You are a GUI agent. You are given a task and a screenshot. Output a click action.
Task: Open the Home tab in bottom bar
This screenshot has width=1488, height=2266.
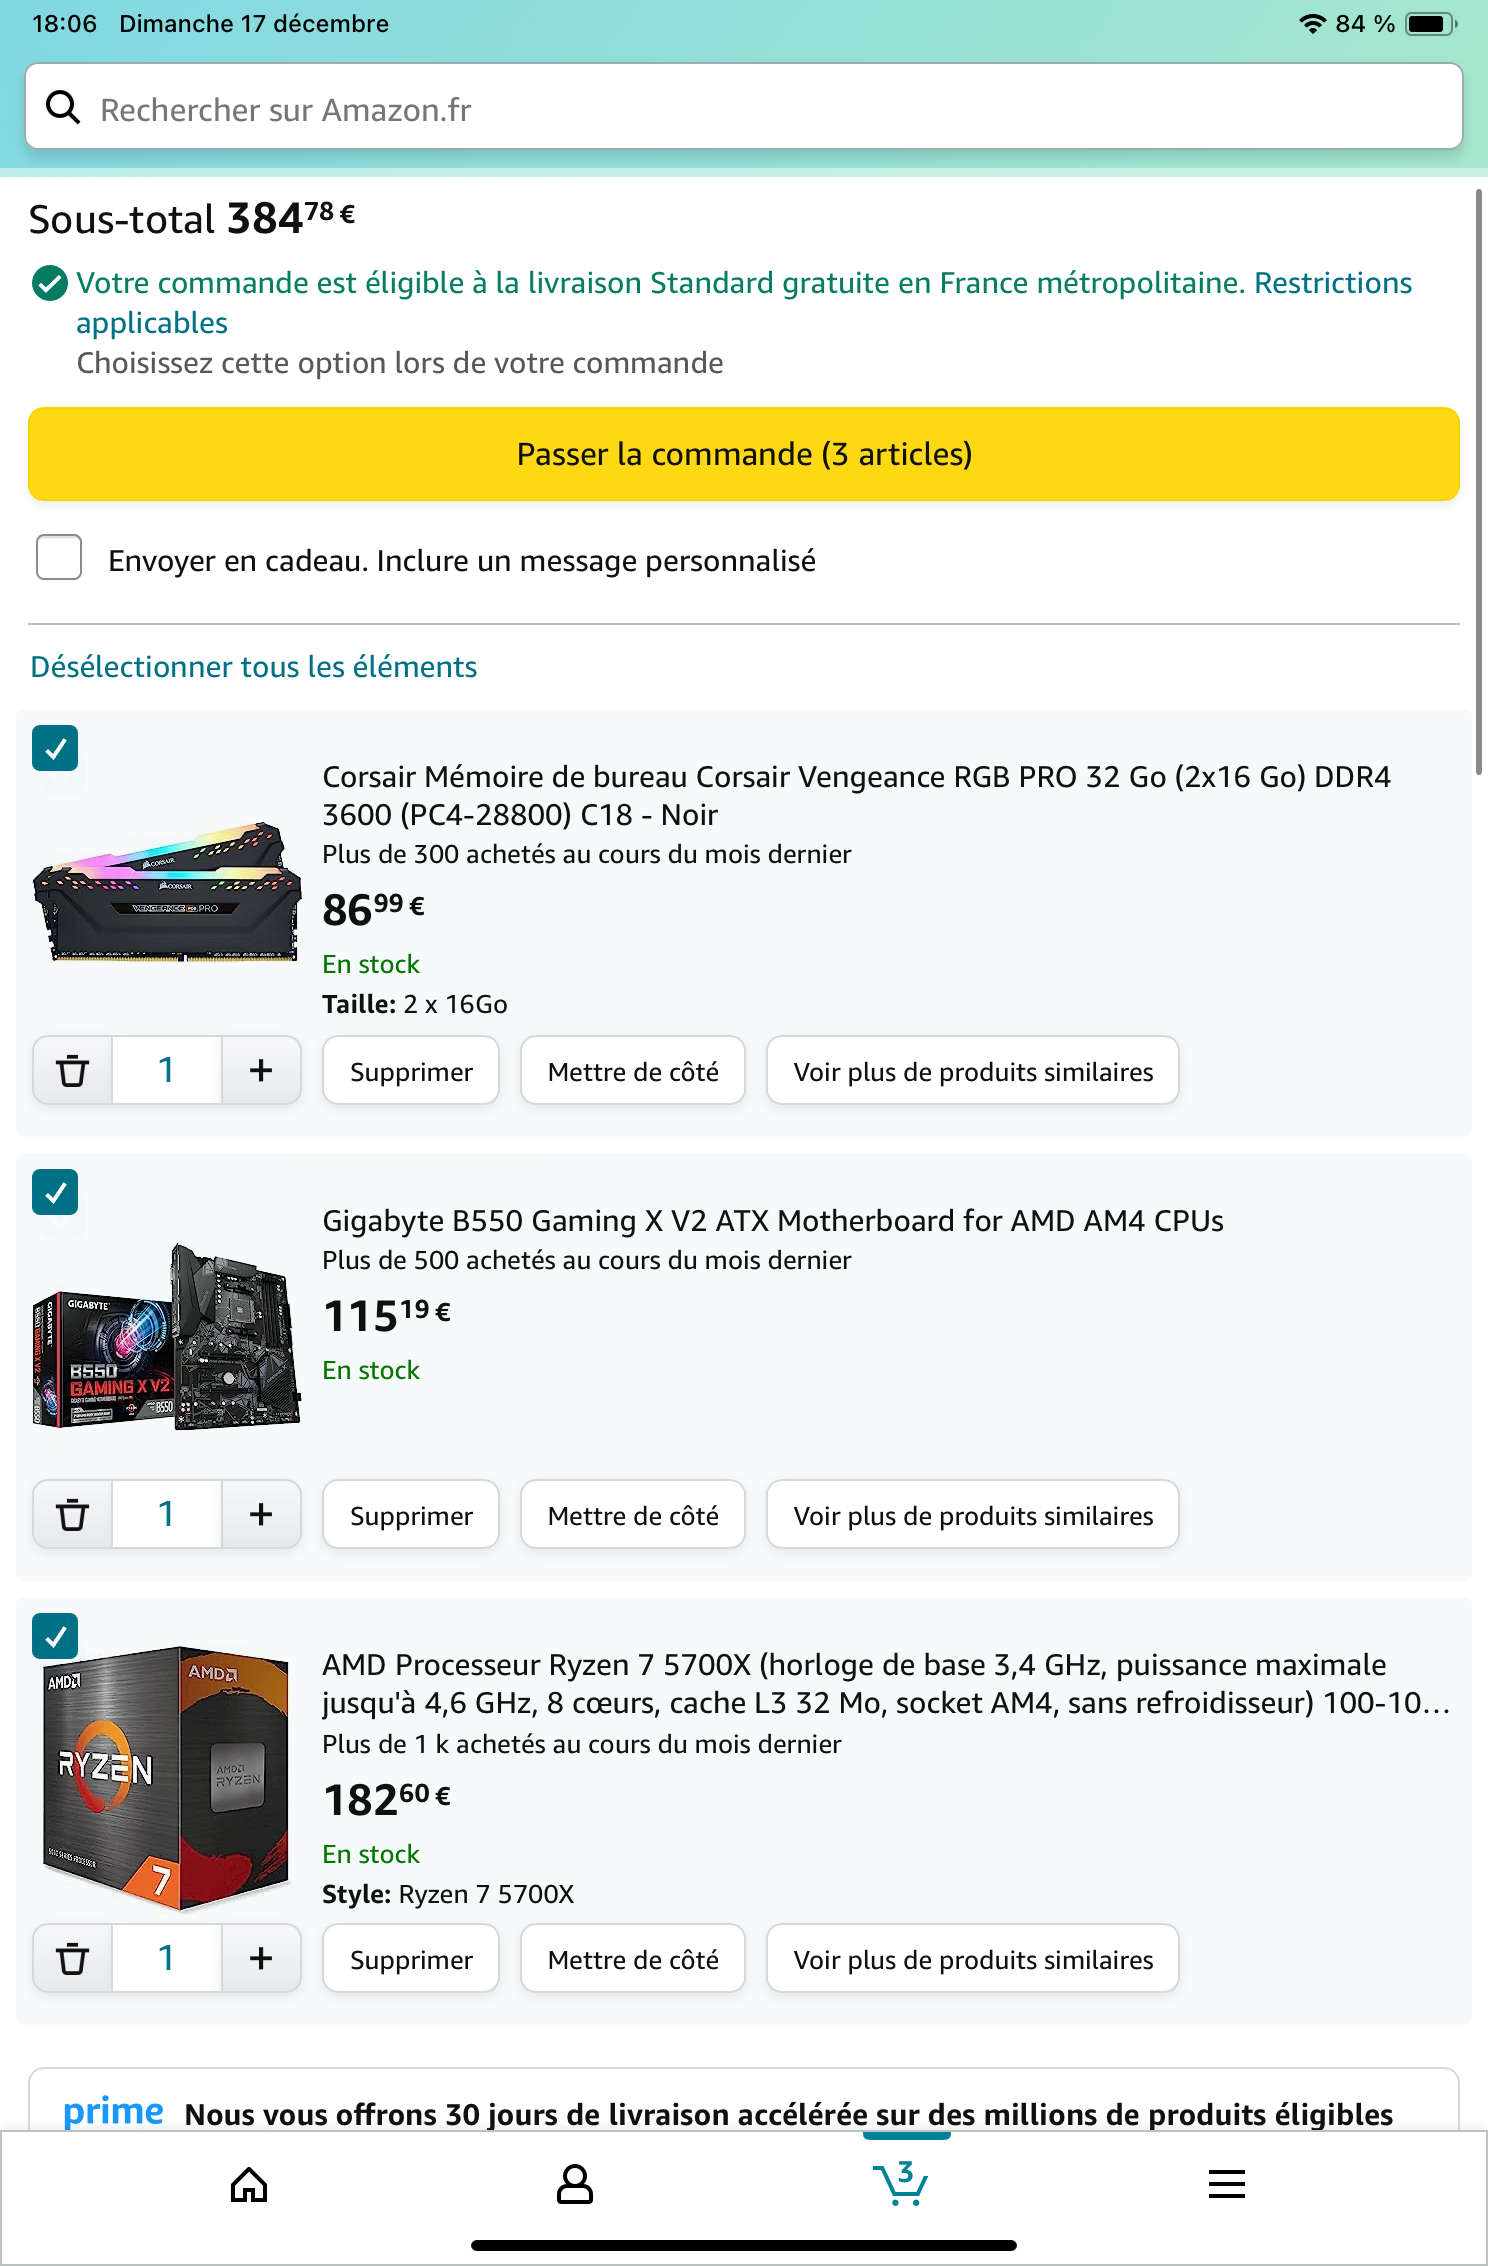click(x=249, y=2184)
